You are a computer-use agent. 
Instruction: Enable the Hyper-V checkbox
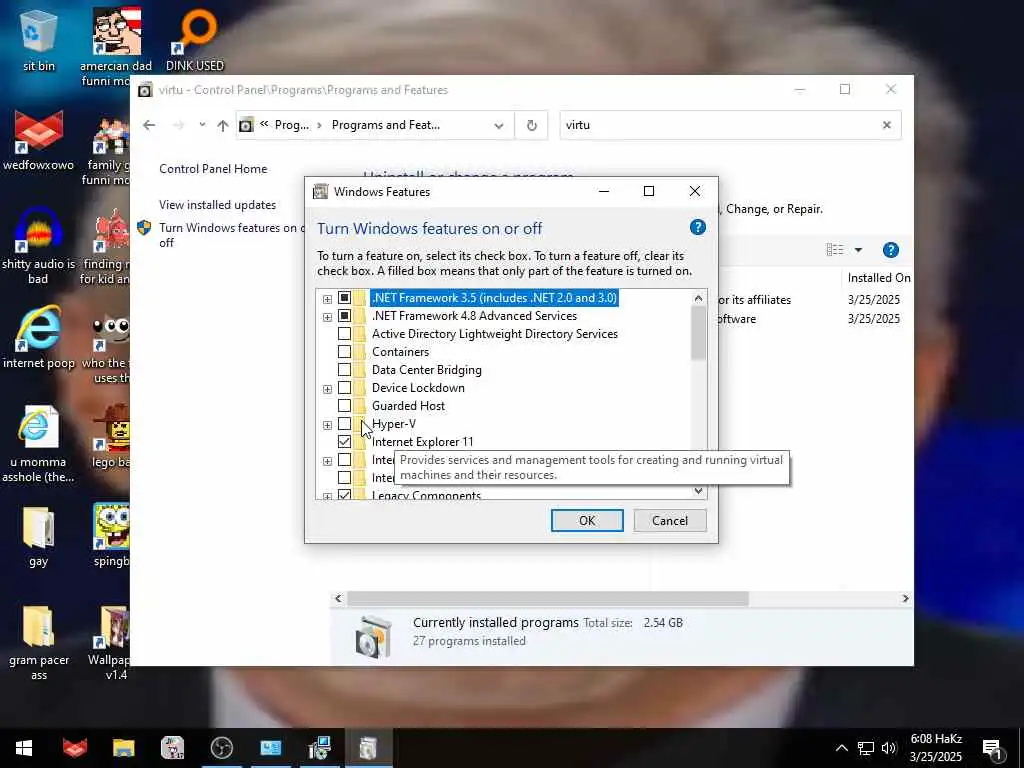click(344, 424)
